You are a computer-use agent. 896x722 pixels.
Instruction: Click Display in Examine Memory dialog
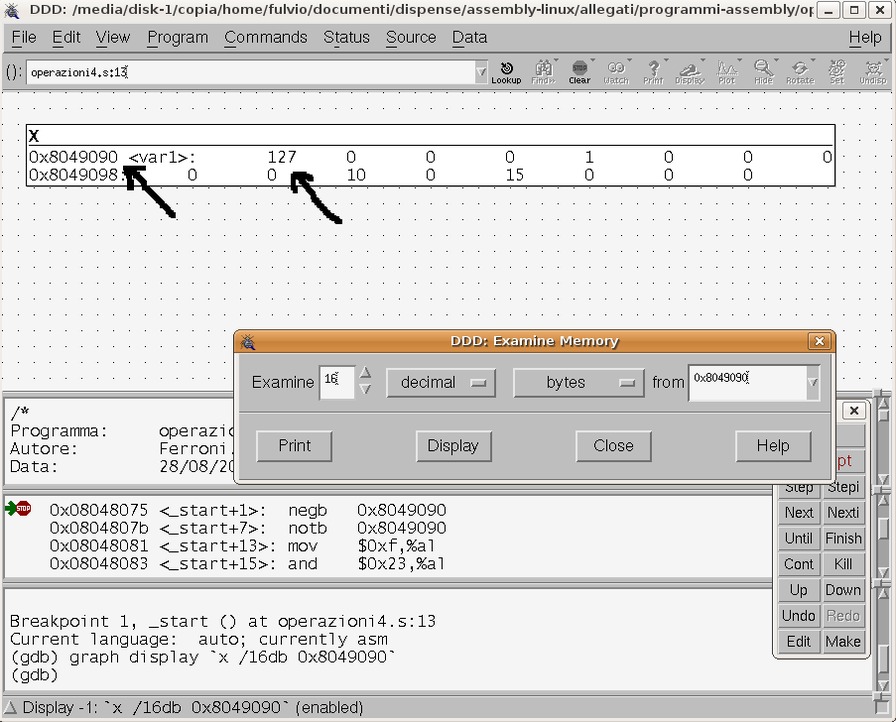453,446
